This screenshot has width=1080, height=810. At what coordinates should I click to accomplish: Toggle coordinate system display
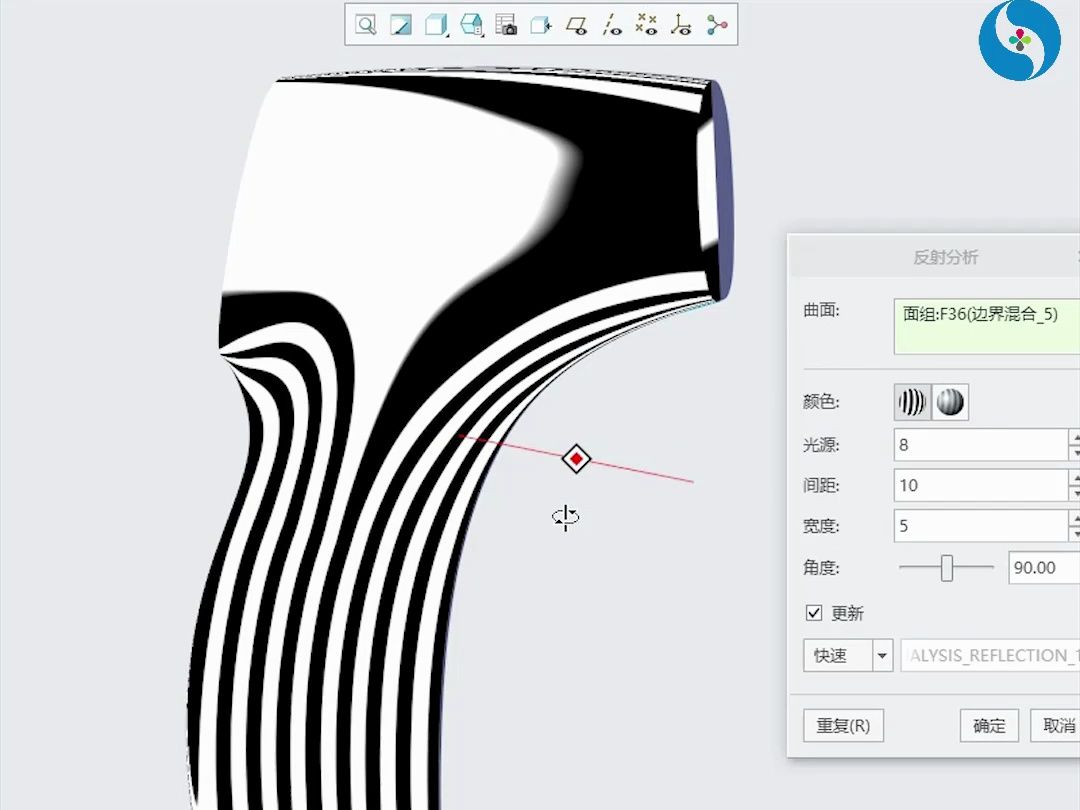[x=682, y=25]
